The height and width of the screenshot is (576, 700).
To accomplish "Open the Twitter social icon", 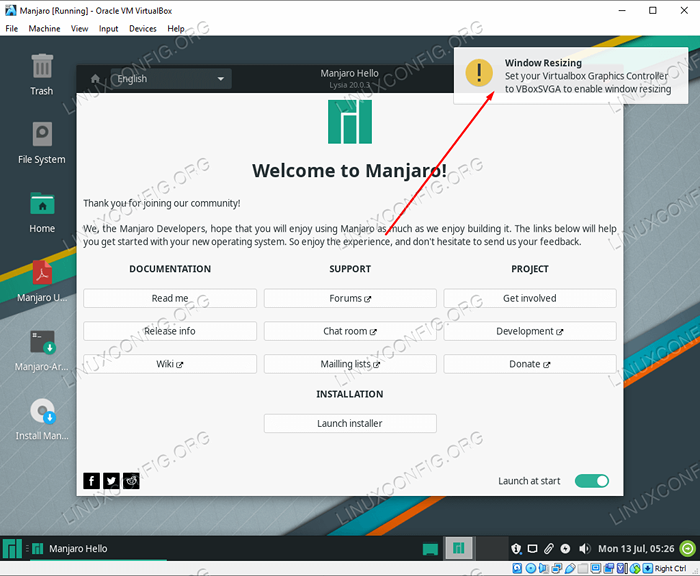I will coord(111,481).
